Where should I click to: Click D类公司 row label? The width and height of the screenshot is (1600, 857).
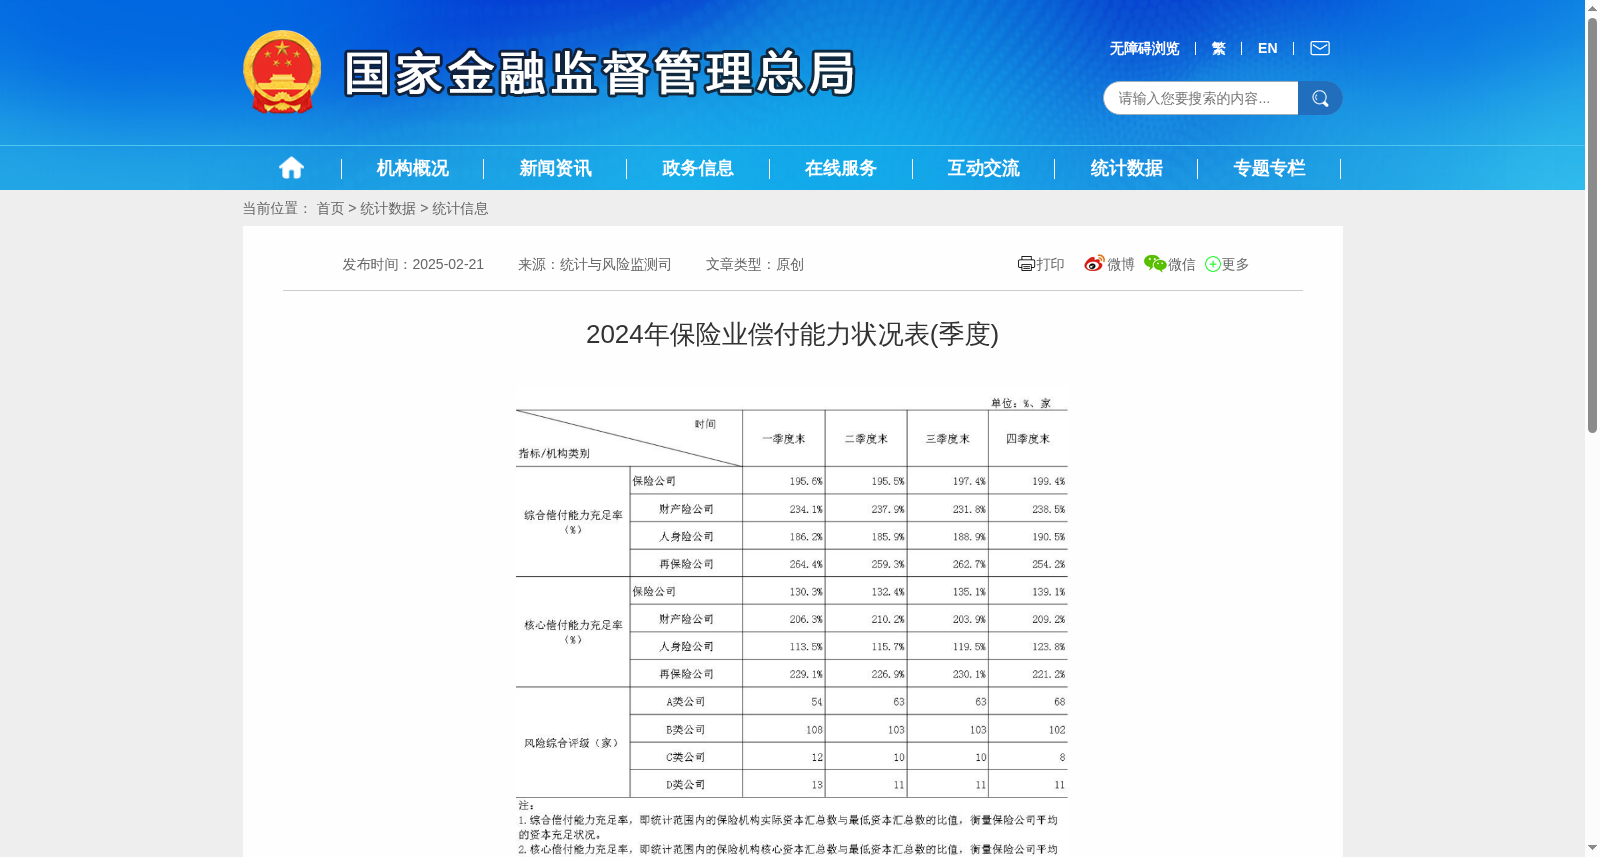[686, 785]
